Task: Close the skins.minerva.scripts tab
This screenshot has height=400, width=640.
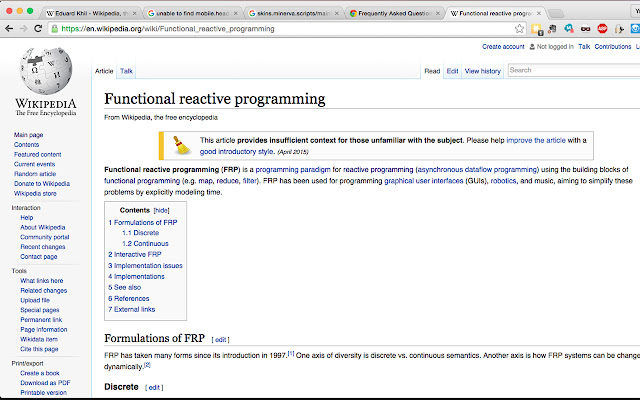Action: (x=336, y=13)
